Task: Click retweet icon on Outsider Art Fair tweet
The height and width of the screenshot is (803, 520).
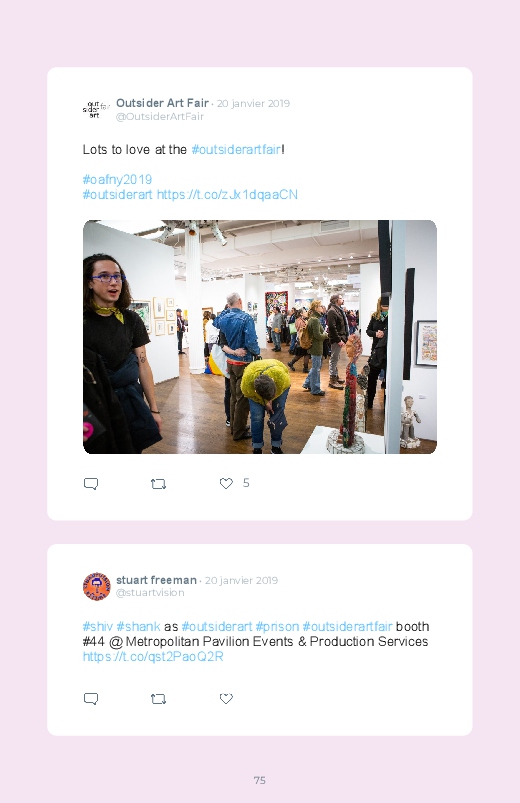Action: click(x=158, y=483)
